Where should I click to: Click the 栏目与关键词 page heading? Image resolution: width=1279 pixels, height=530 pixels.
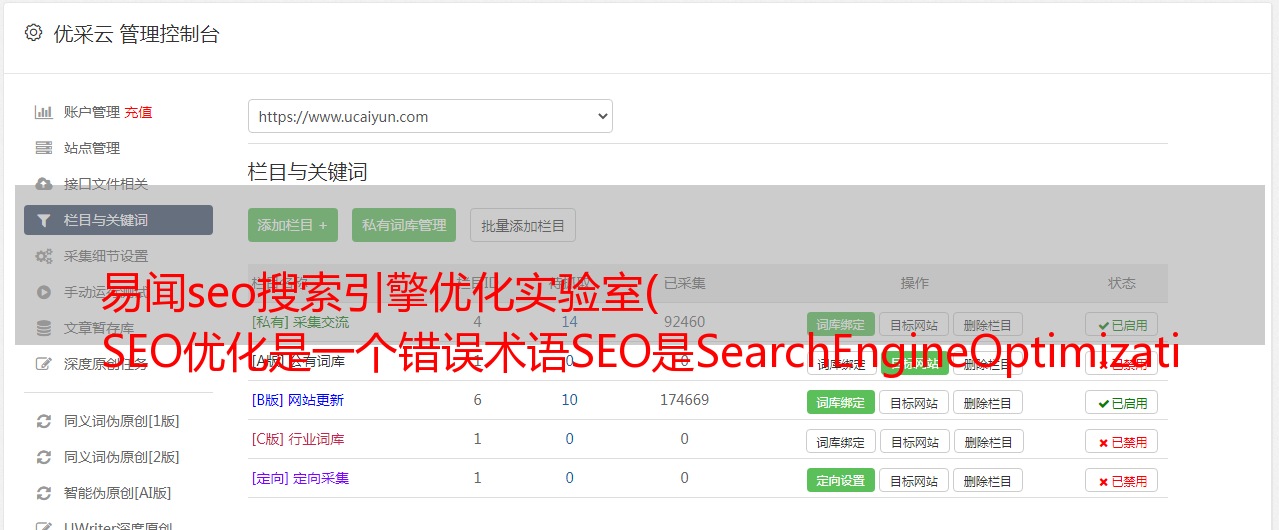[308, 172]
